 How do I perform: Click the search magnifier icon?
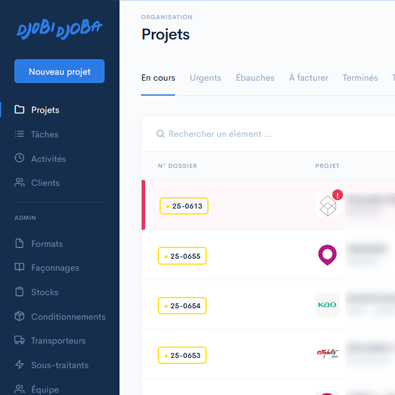tap(160, 134)
